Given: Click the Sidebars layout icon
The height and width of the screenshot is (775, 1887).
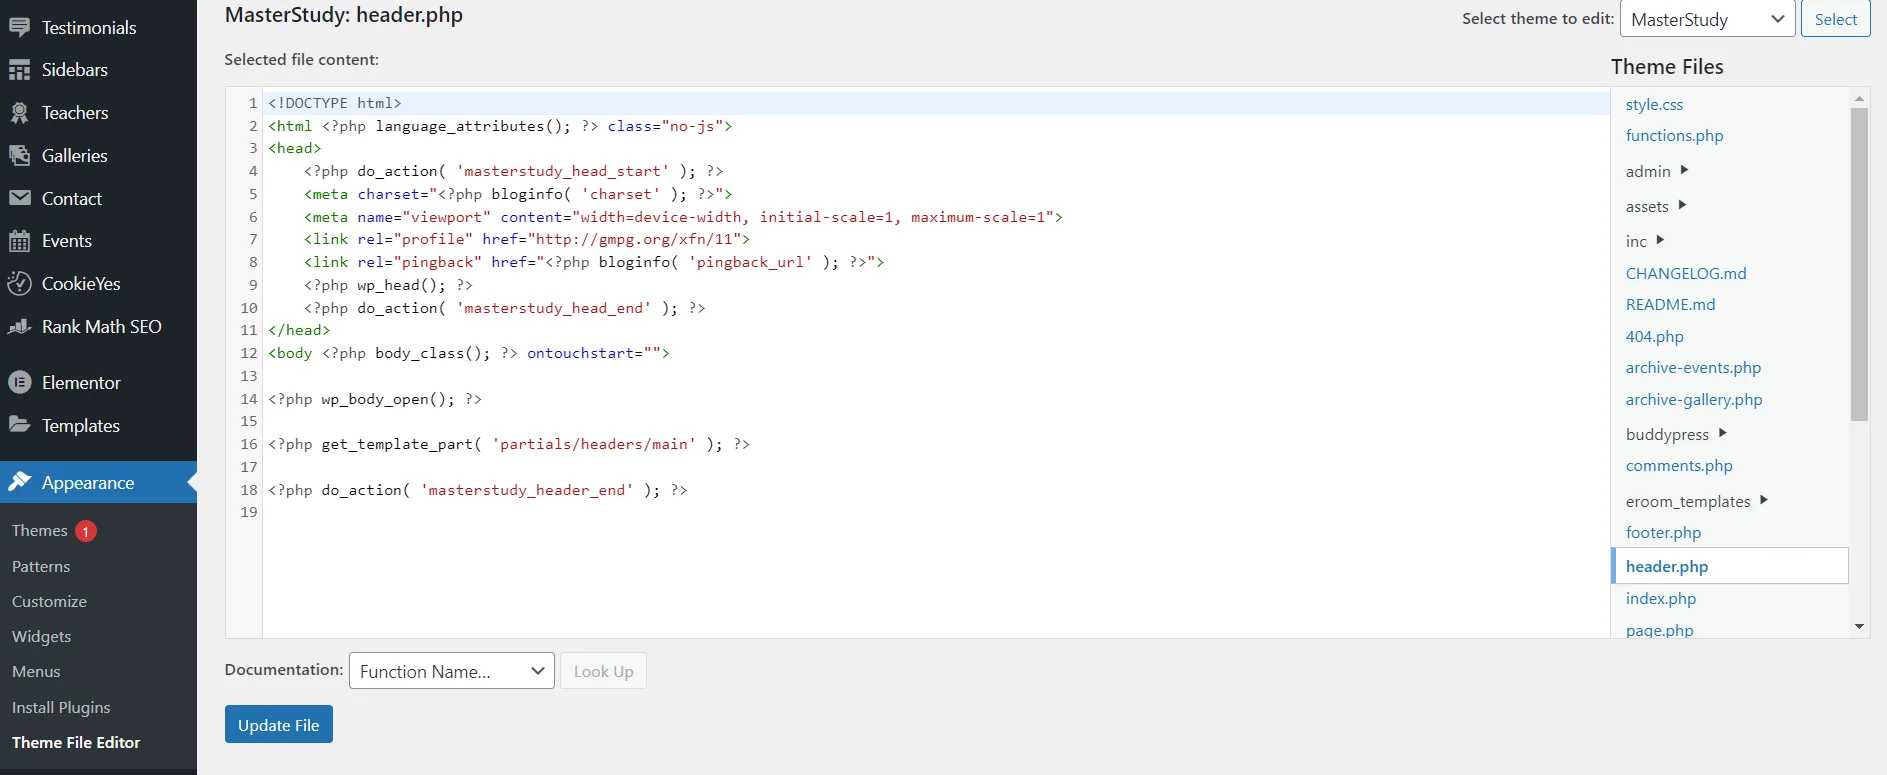Looking at the screenshot, I should (20, 70).
